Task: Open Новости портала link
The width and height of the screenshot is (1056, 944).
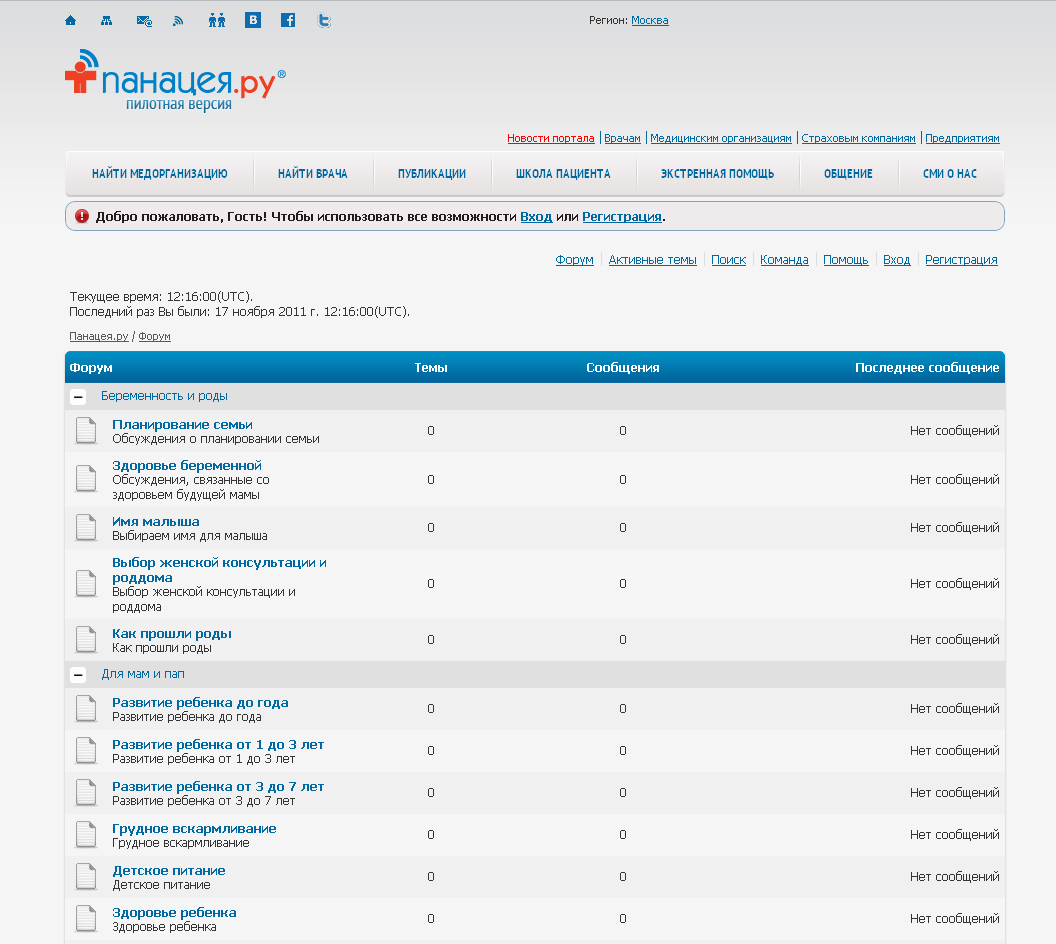Action: tap(551, 138)
